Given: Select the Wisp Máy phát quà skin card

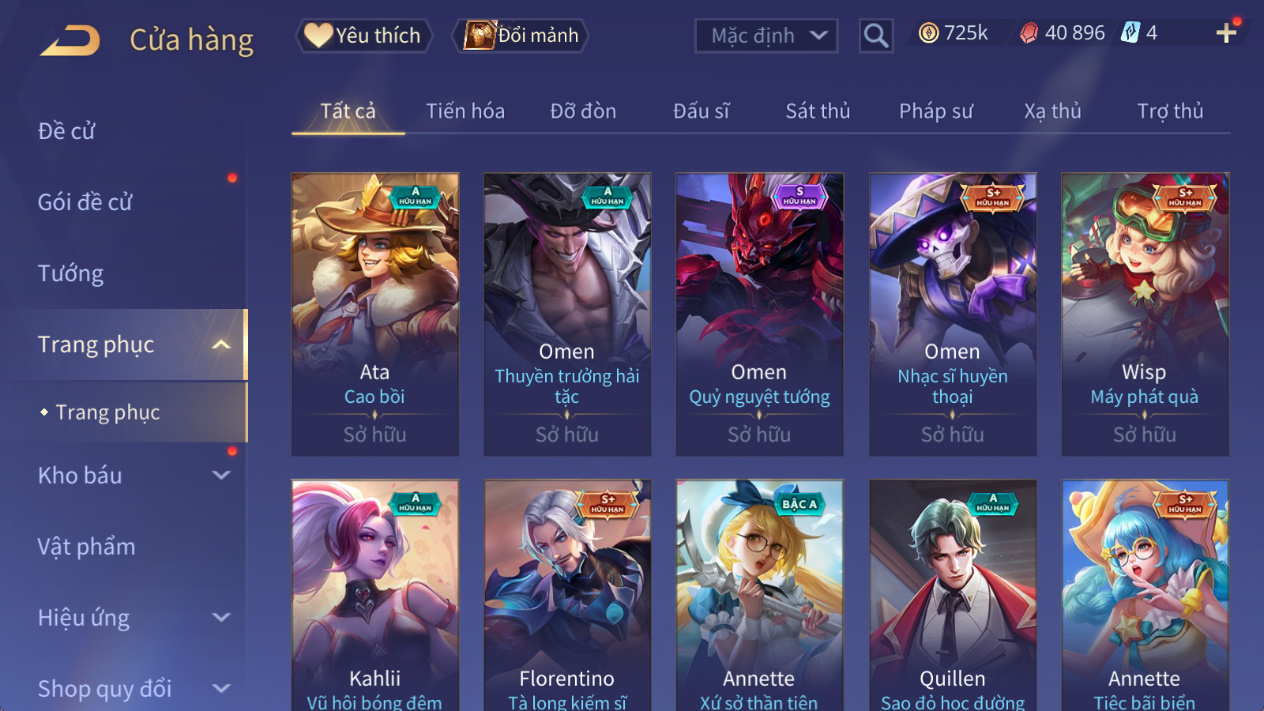Looking at the screenshot, I should pos(1145,315).
